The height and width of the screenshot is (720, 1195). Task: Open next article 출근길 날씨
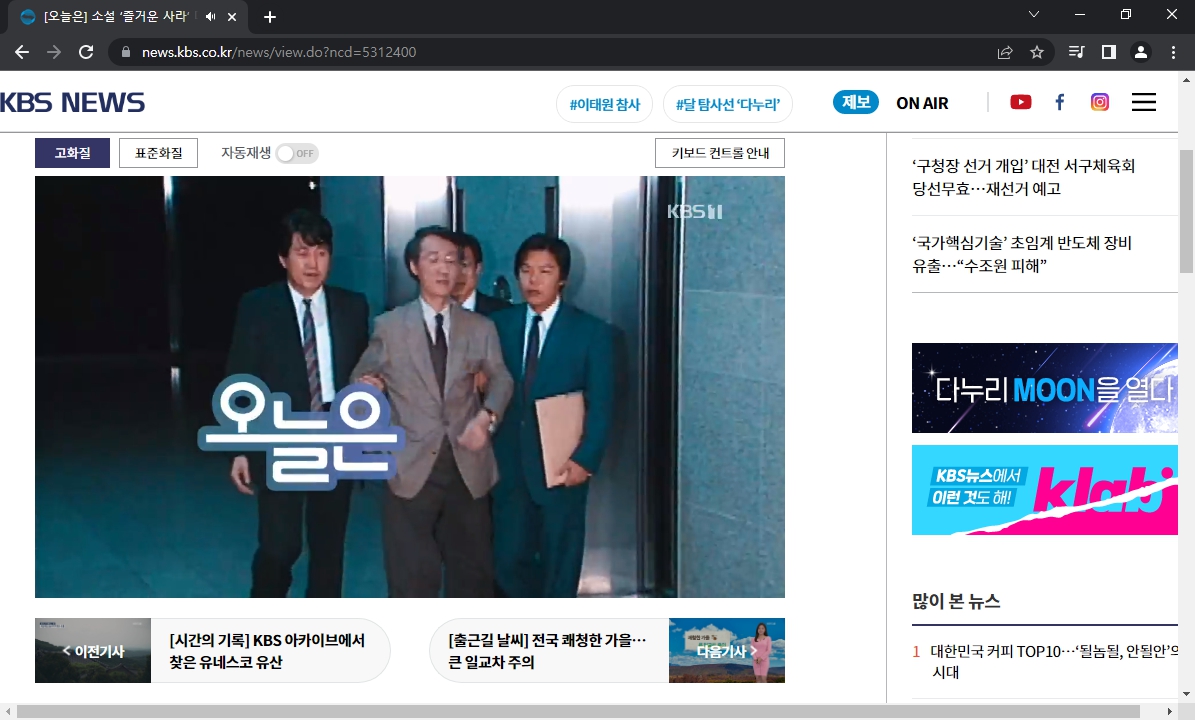click(547, 651)
